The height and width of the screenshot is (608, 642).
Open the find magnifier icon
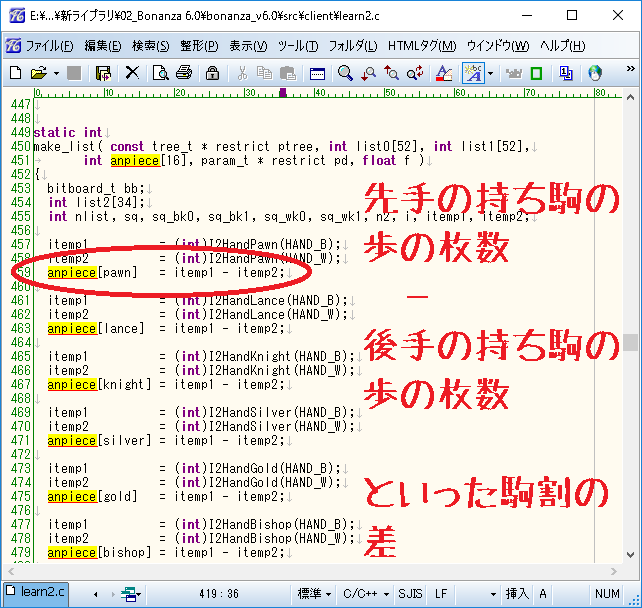pos(345,73)
